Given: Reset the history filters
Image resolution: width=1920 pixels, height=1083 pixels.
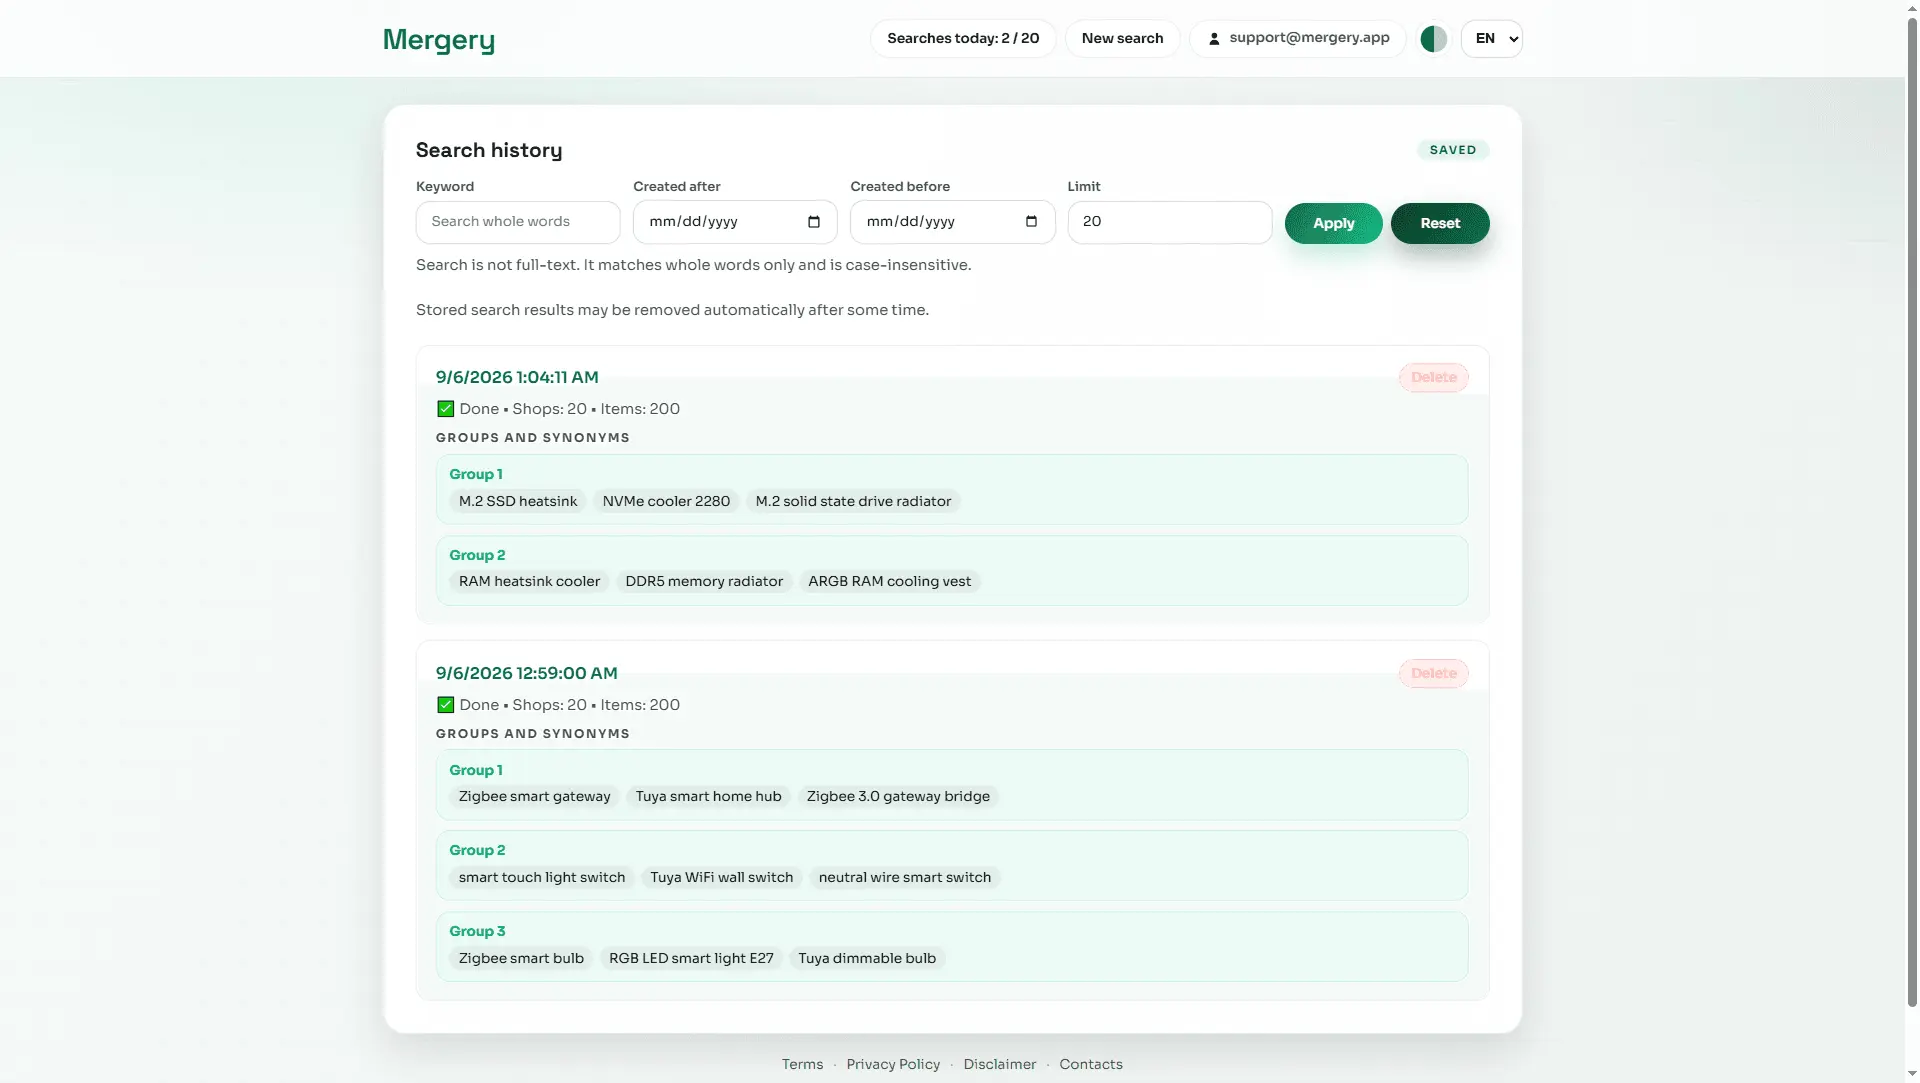Looking at the screenshot, I should [x=1440, y=223].
